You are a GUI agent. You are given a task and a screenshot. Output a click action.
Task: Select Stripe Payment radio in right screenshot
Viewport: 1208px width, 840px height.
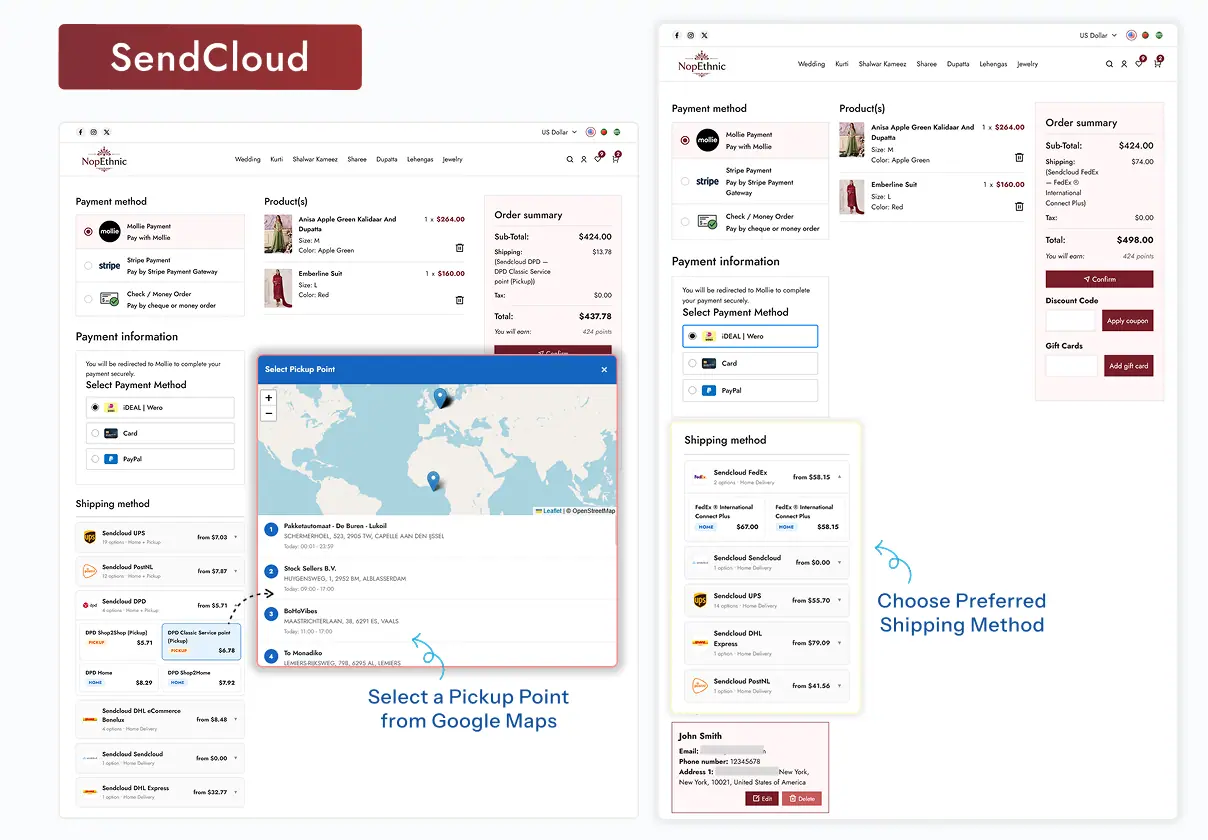coord(685,182)
